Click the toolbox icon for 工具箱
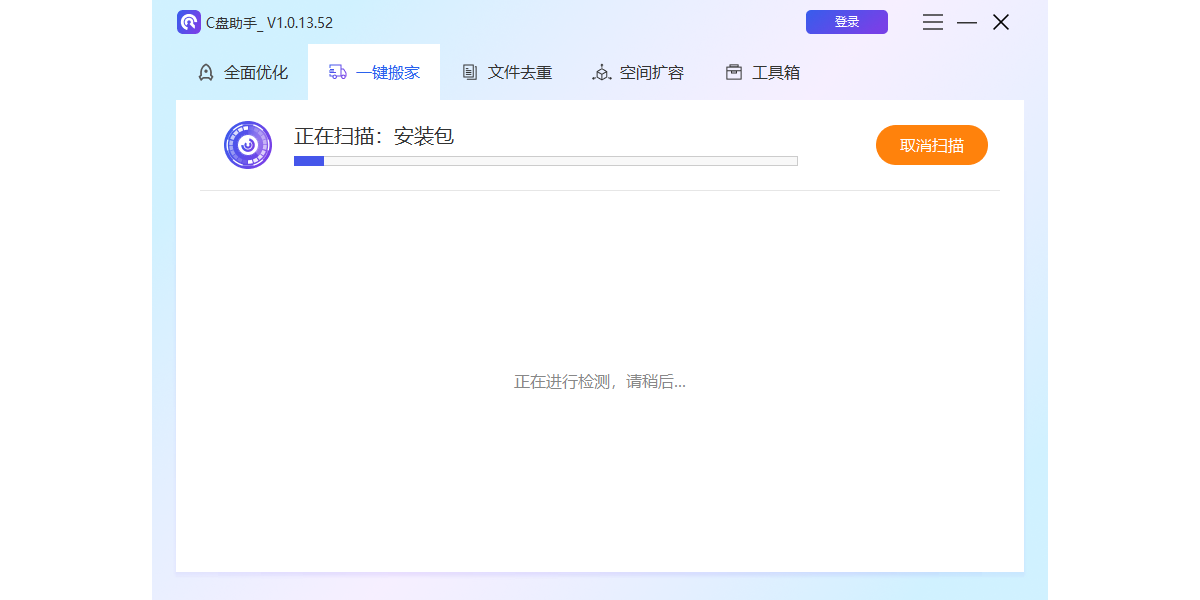Image resolution: width=1200 pixels, height=600 pixels. (734, 72)
